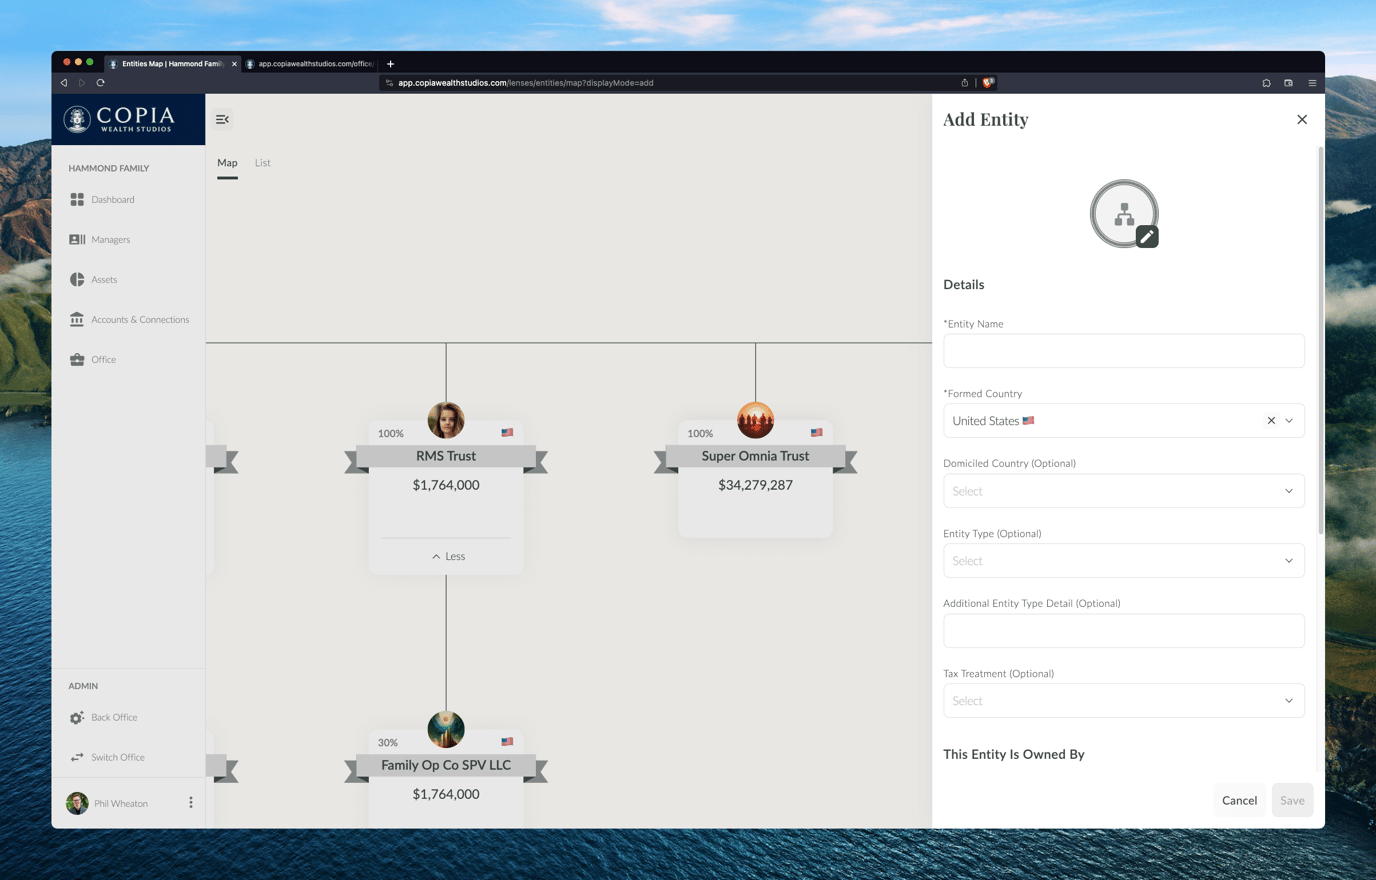1376x880 pixels.
Task: Select the Managers sidebar icon
Action: 77,239
